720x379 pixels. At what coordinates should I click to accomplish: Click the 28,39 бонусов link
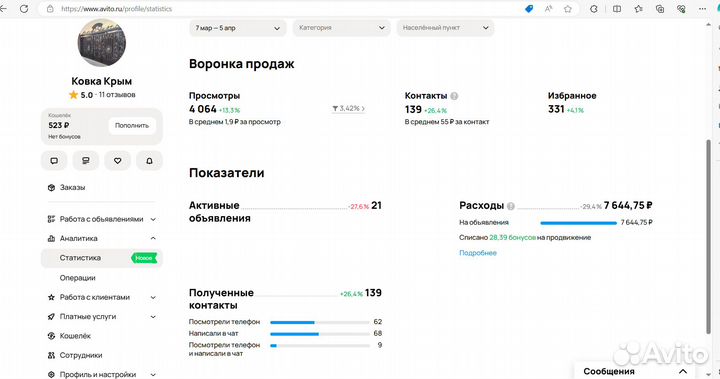point(512,238)
